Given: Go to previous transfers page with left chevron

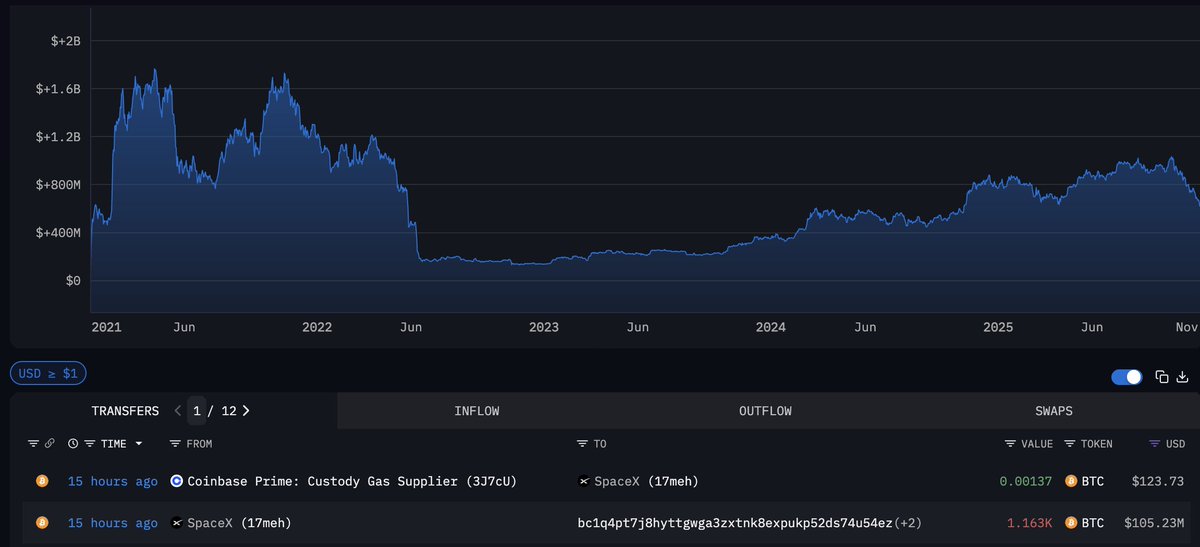Looking at the screenshot, I should (x=178, y=410).
